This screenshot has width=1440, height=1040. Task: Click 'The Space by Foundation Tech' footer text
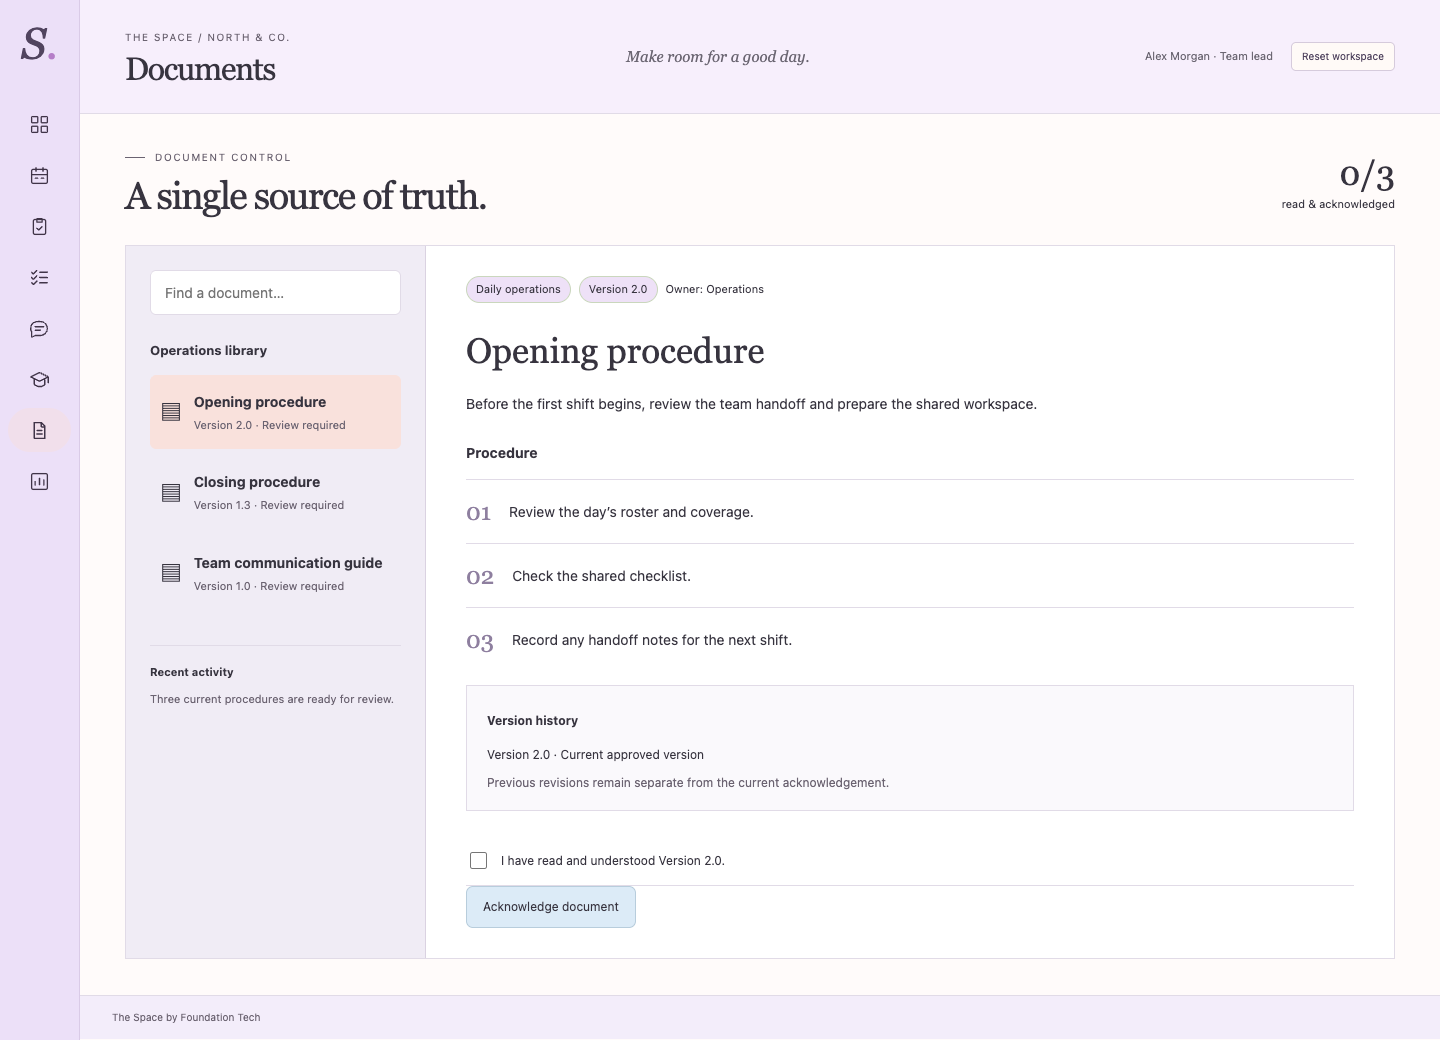tap(186, 1018)
